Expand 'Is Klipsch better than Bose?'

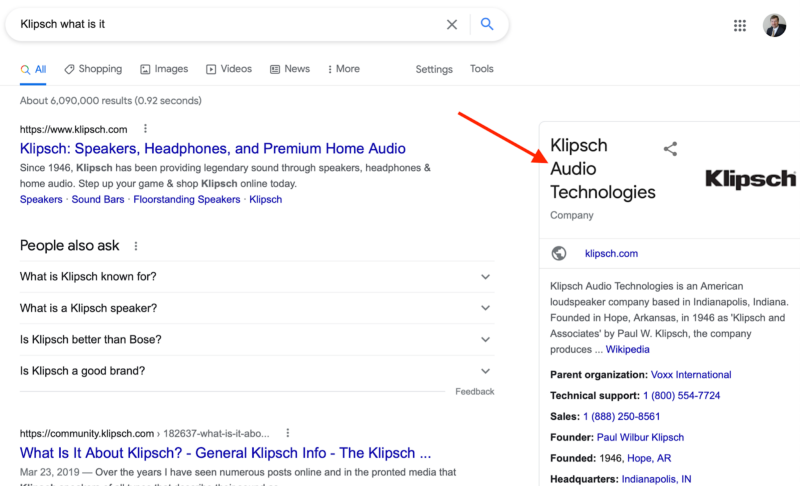[257, 340]
